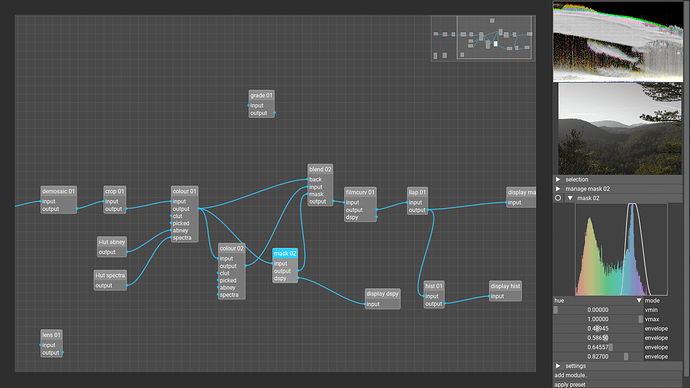Click the vmax slider

coord(598,319)
